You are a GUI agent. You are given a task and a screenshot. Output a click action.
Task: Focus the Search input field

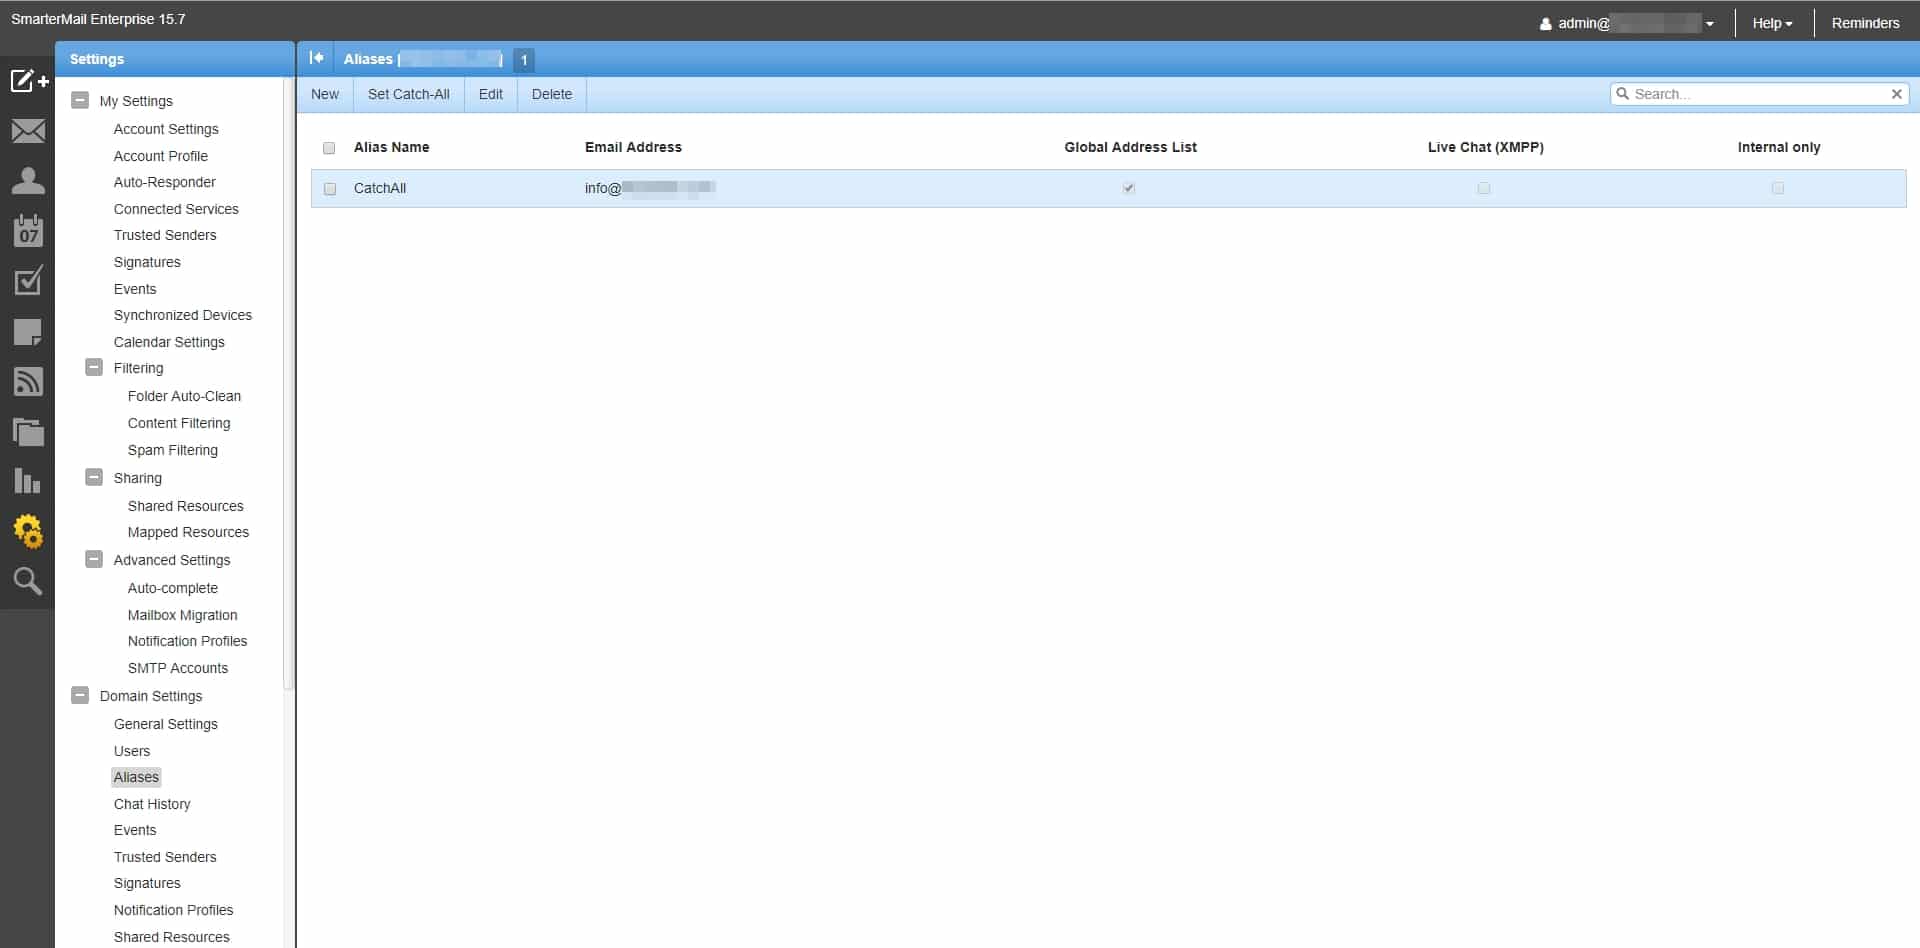click(x=1758, y=94)
